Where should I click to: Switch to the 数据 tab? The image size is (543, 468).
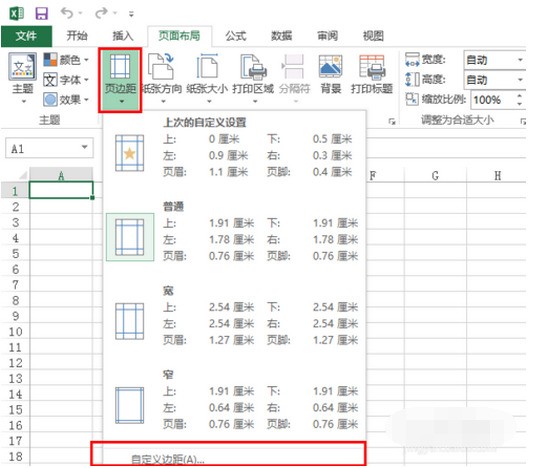[282, 36]
